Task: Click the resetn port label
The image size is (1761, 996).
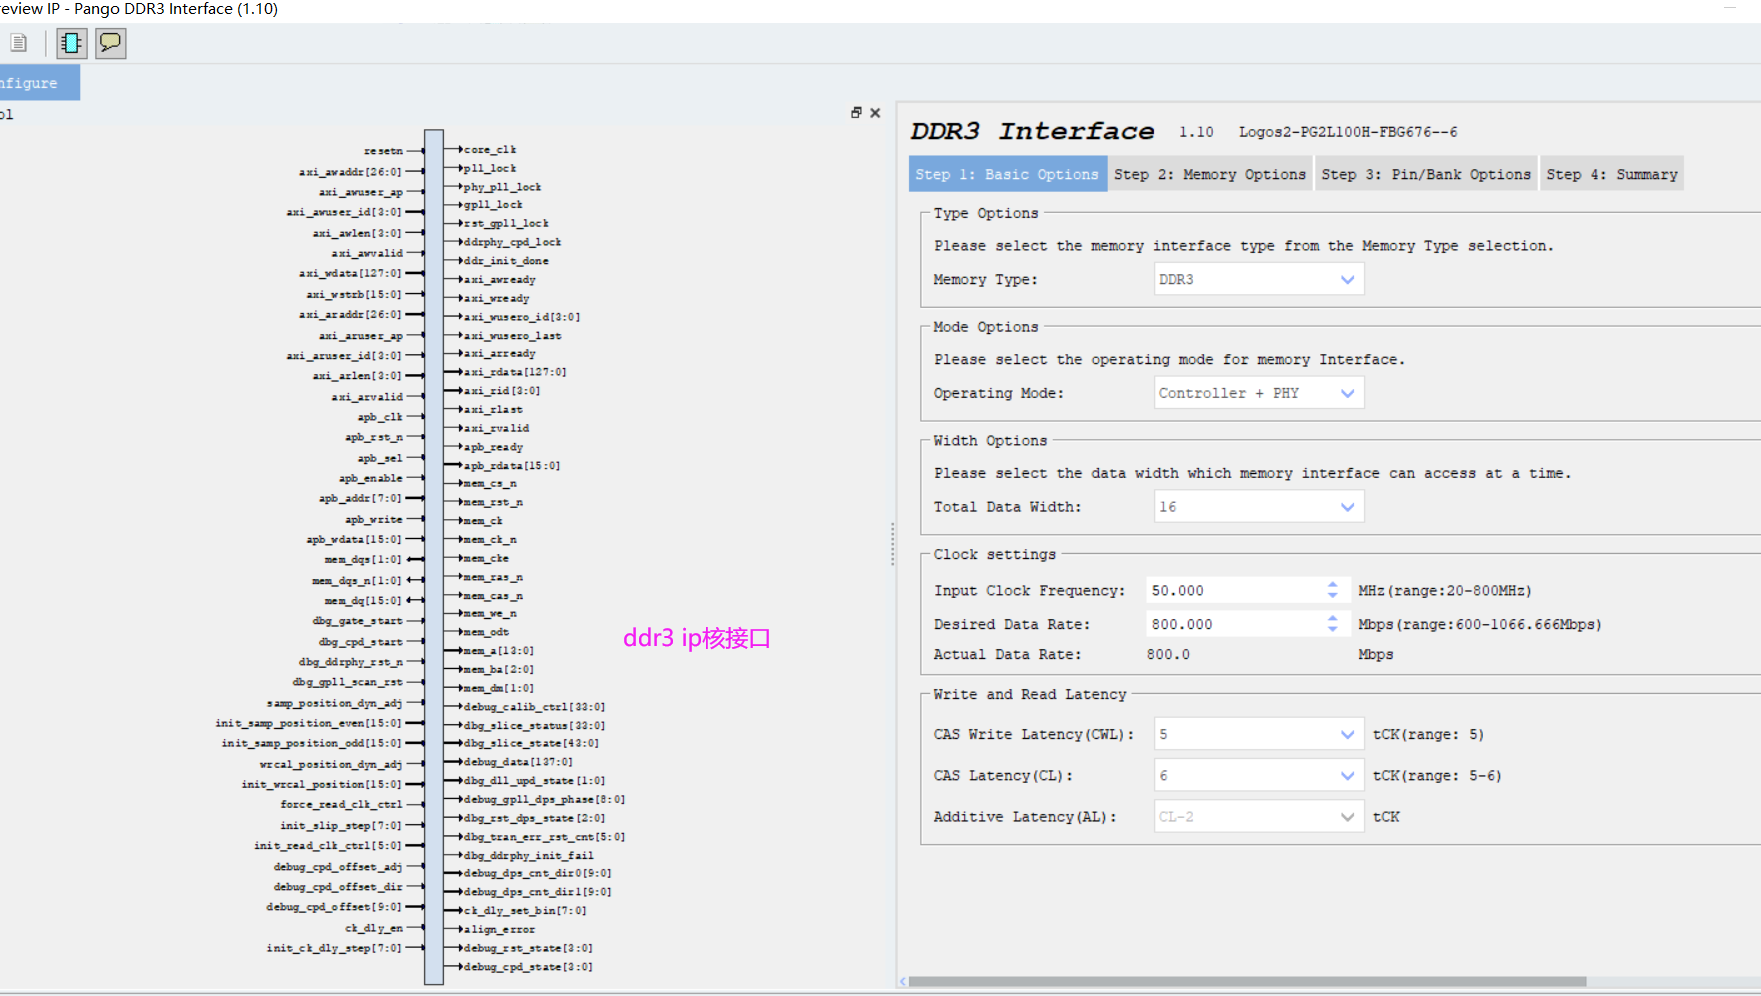Action: tap(383, 151)
